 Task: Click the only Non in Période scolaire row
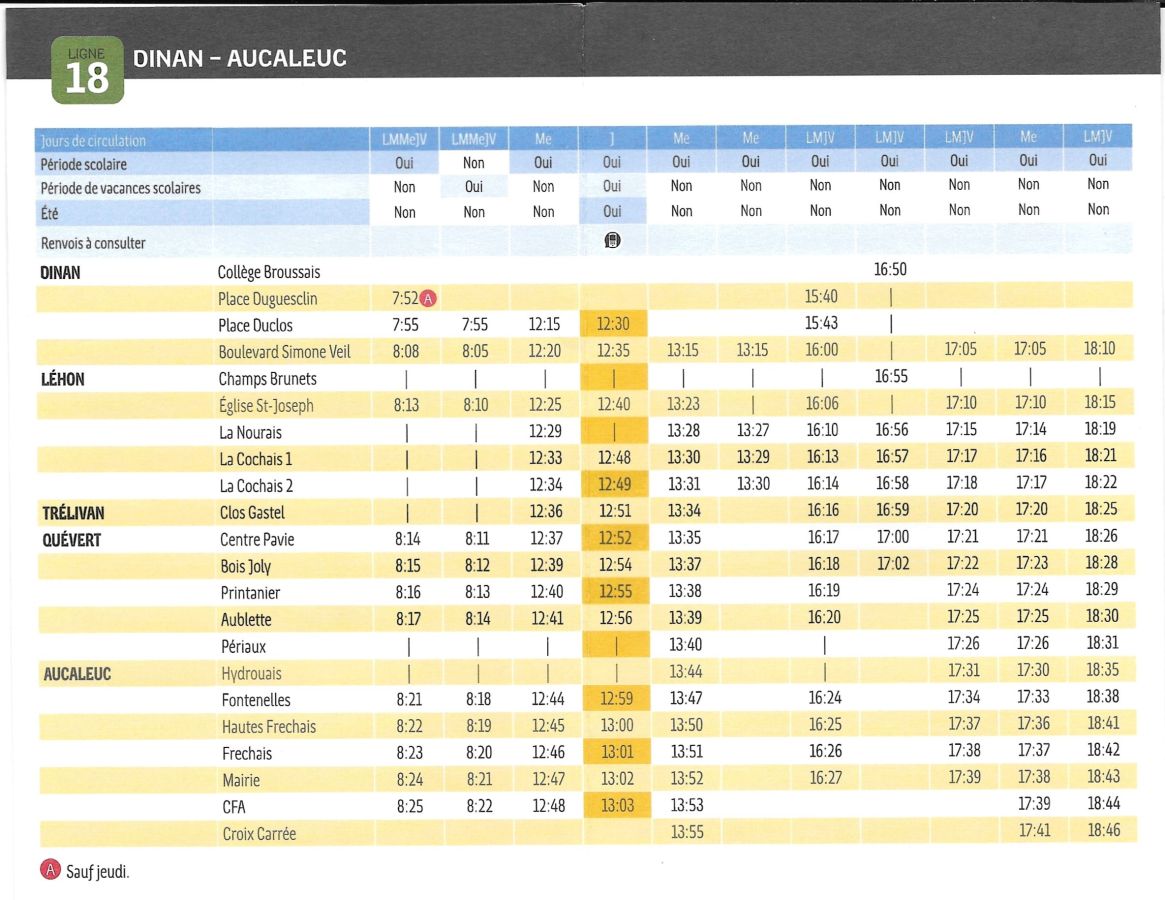click(473, 163)
